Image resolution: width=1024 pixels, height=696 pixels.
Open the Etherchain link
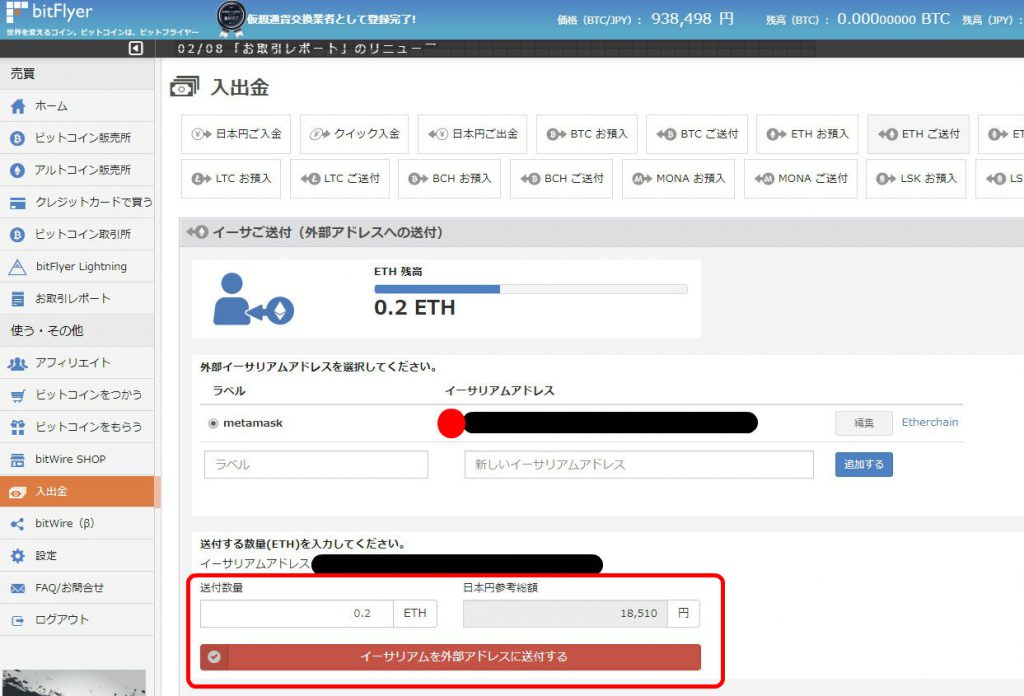[929, 422]
